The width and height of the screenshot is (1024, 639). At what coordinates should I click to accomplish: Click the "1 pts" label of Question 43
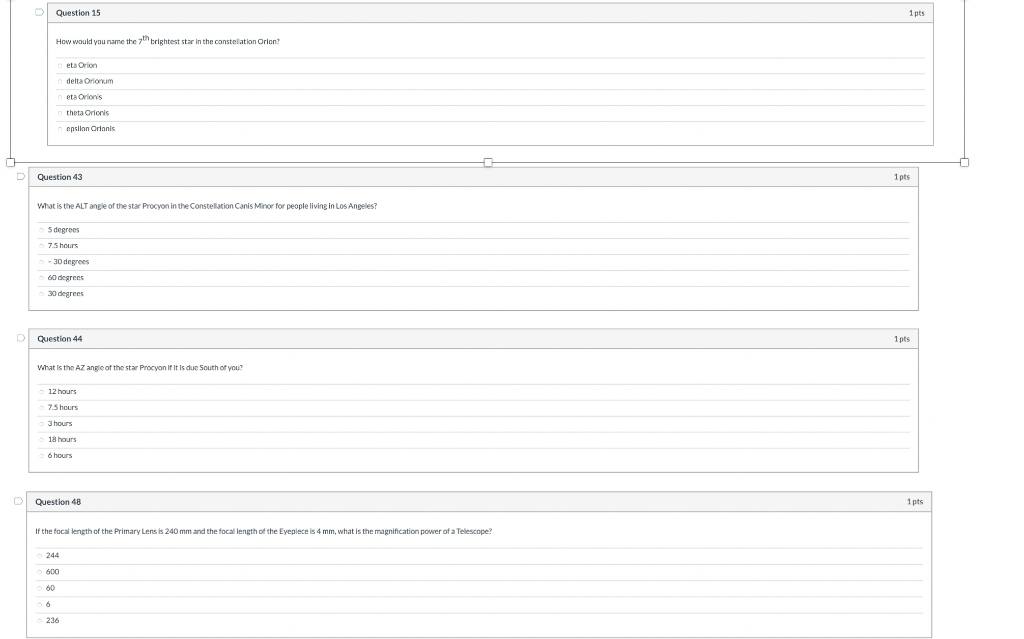point(901,177)
